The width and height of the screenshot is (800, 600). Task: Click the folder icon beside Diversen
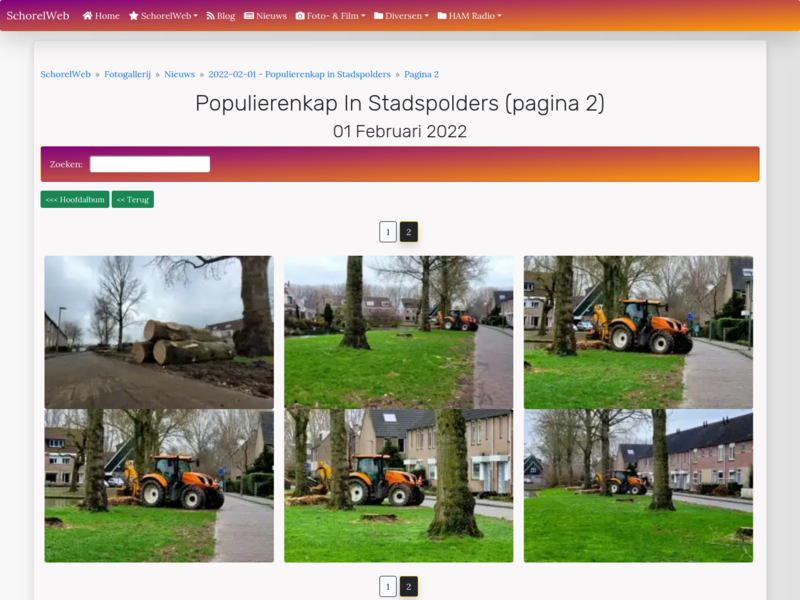(x=379, y=16)
